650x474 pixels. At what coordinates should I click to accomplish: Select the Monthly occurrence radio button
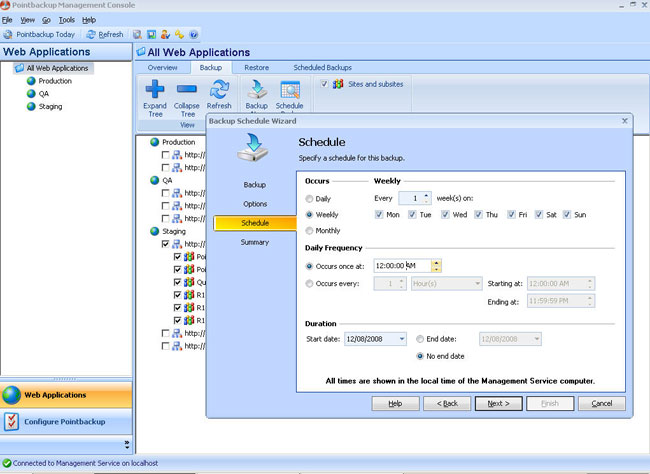(x=309, y=231)
